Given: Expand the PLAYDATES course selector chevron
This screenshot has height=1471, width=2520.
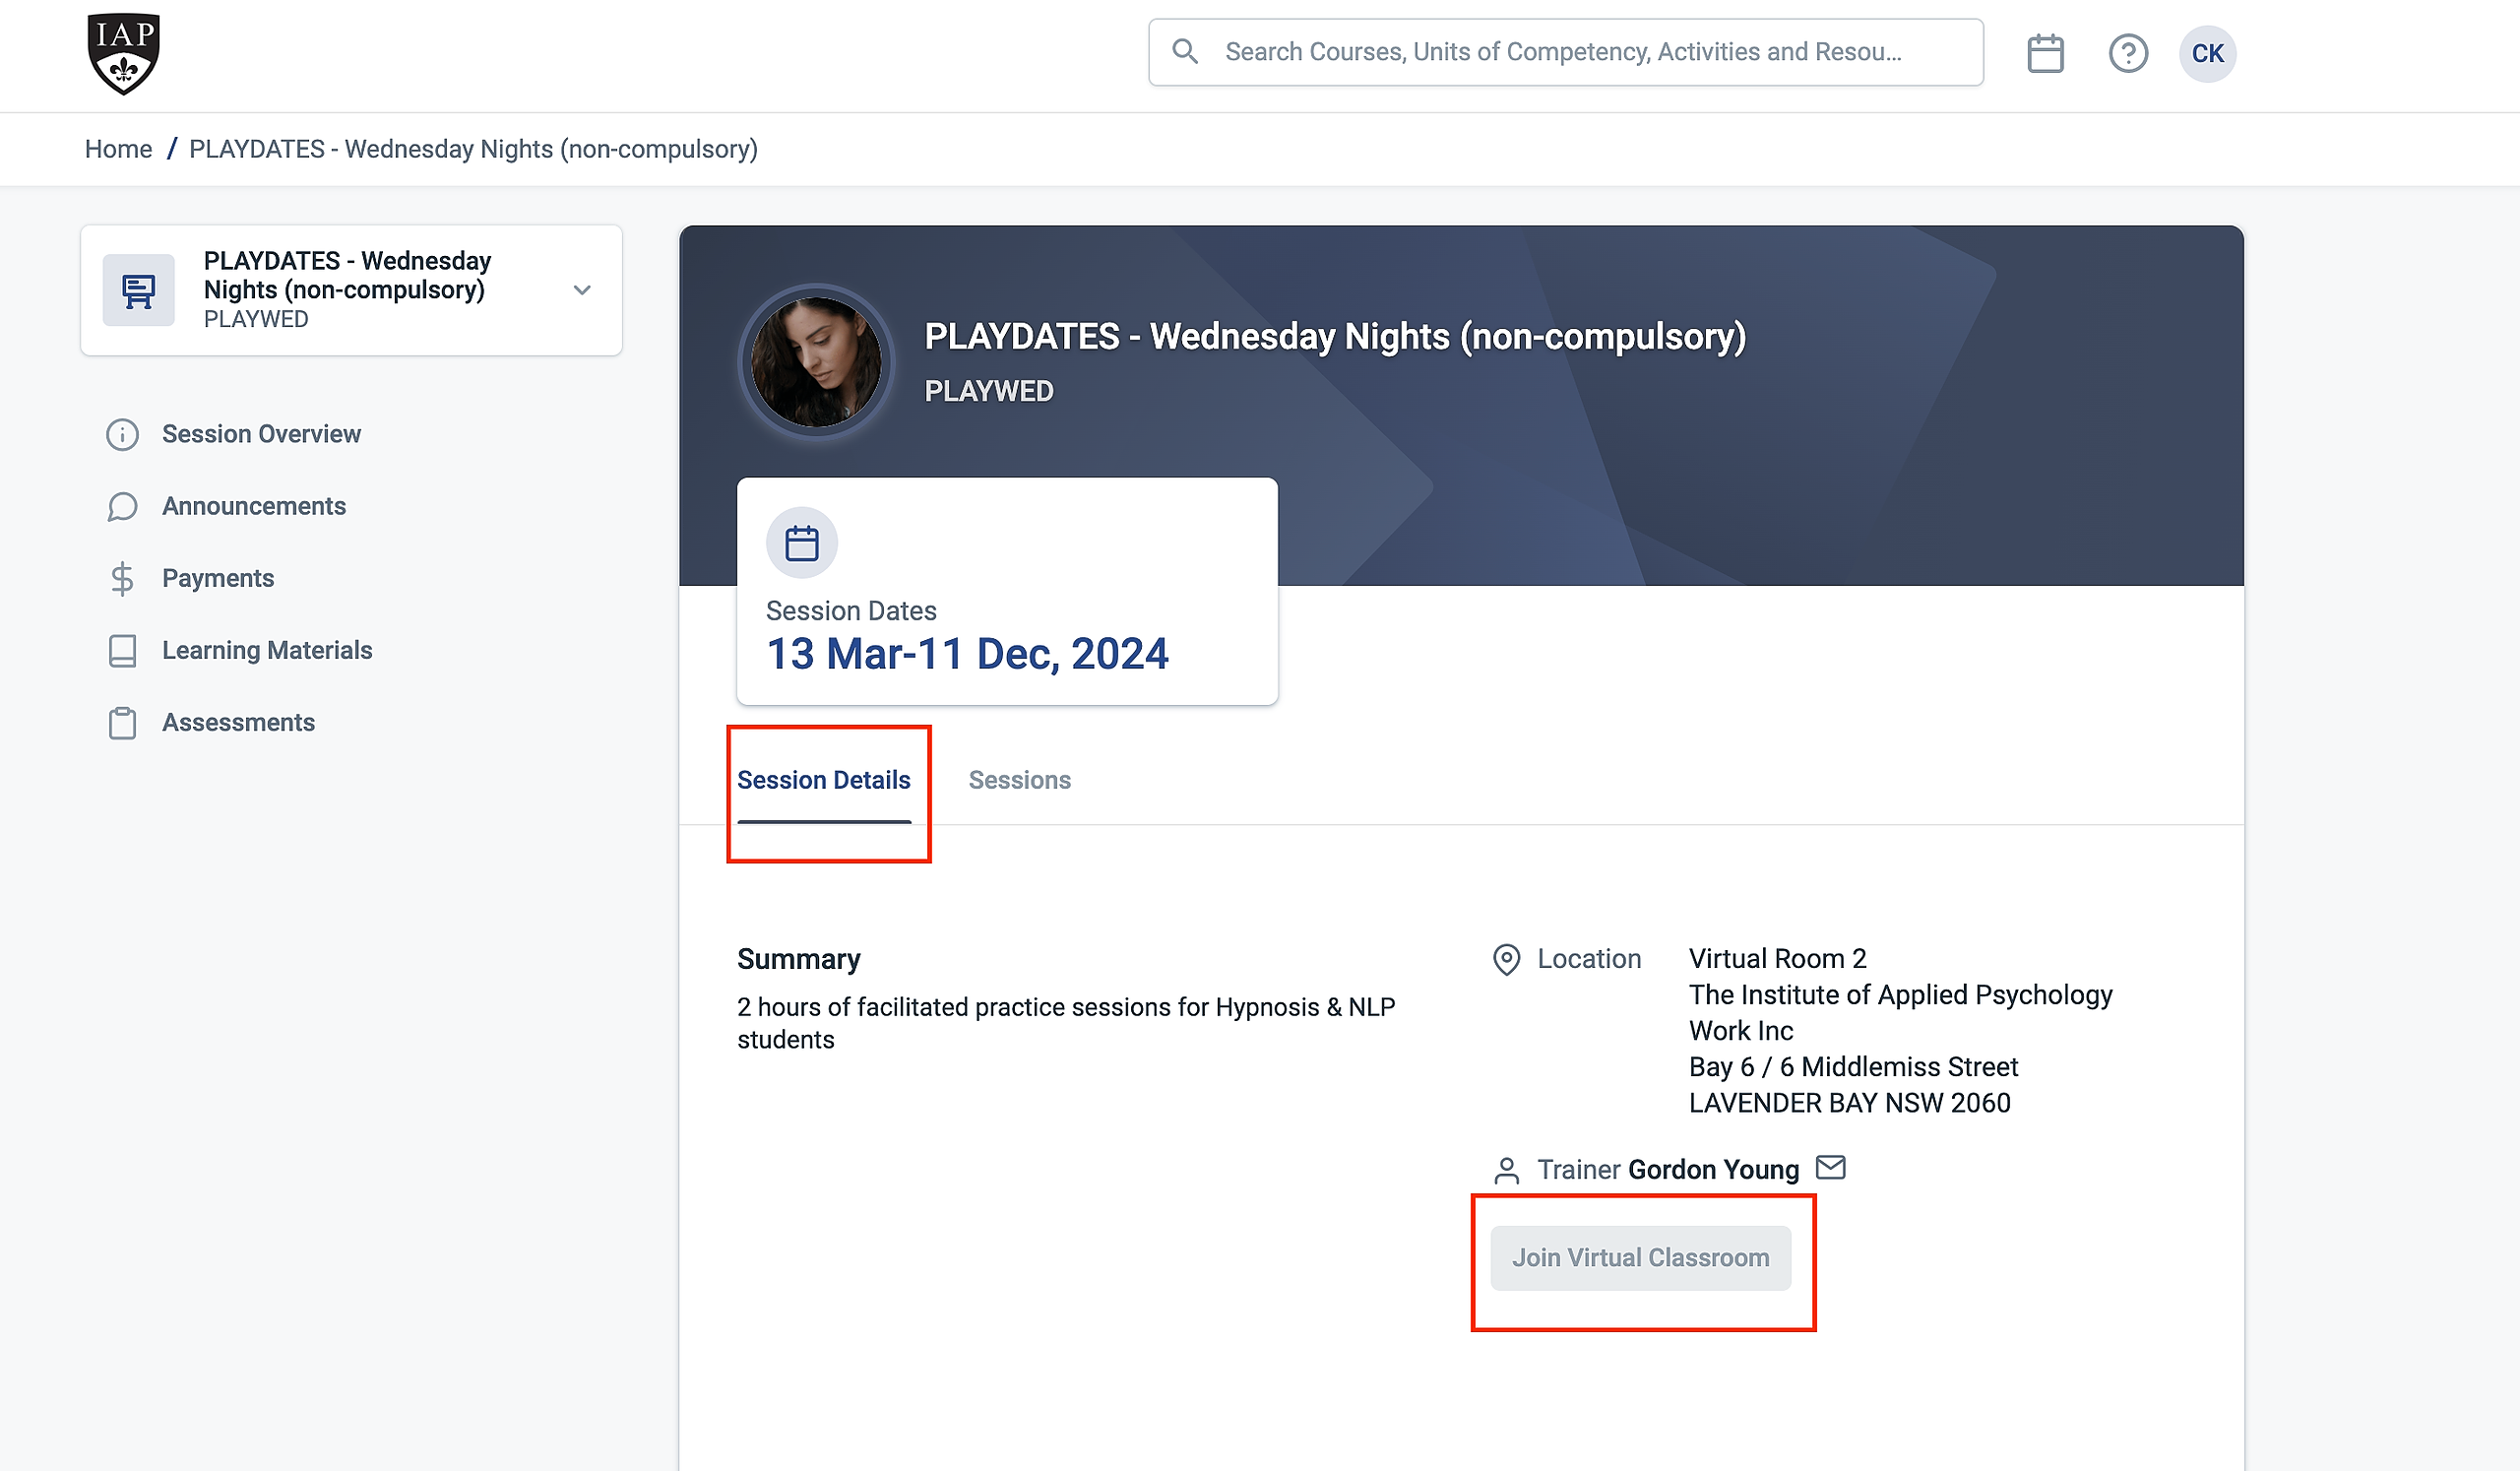Looking at the screenshot, I should tap(581, 290).
